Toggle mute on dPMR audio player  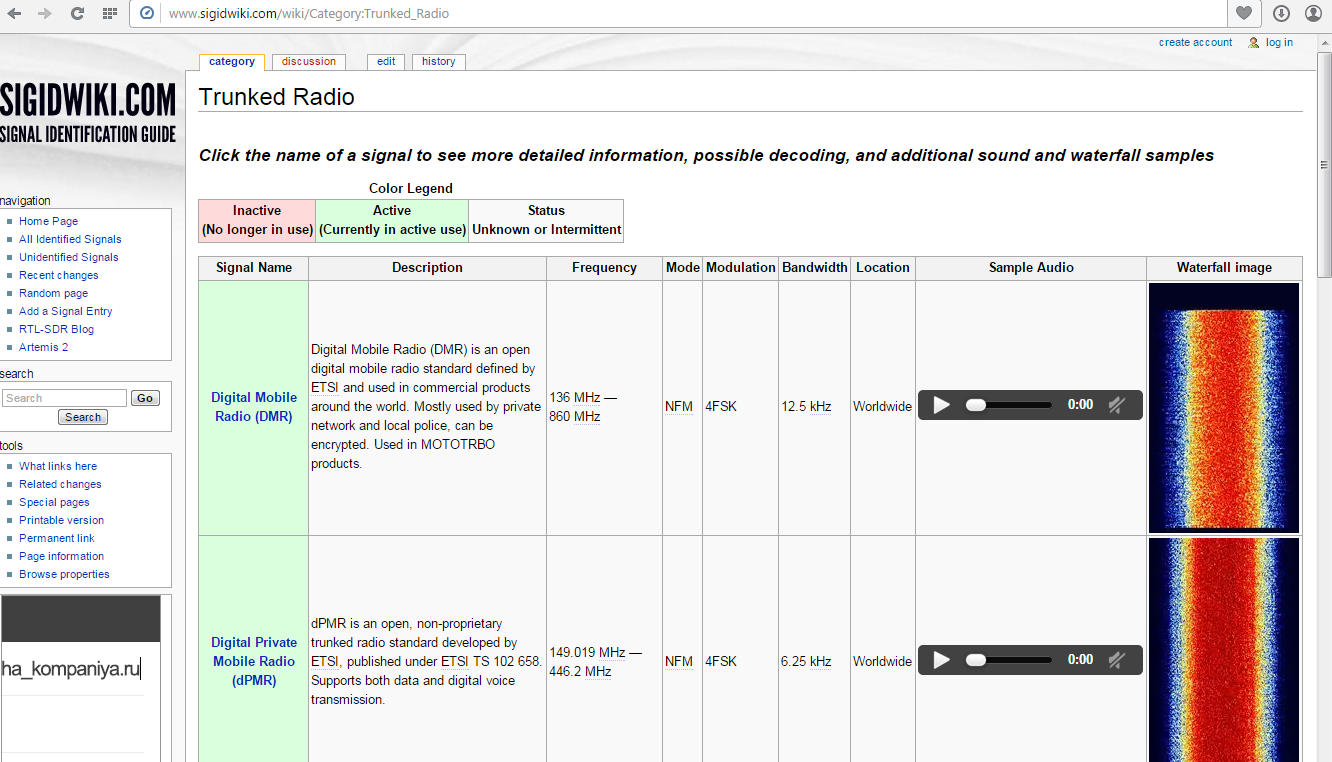point(1118,660)
